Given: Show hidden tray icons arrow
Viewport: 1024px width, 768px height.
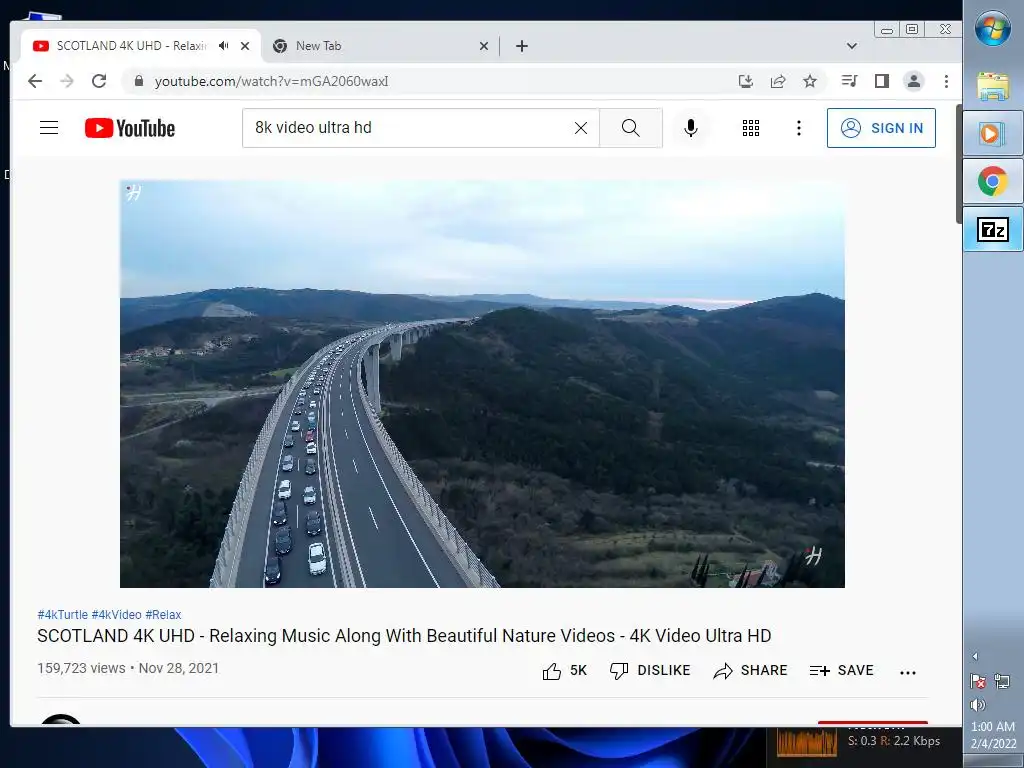Looking at the screenshot, I should pos(975,656).
